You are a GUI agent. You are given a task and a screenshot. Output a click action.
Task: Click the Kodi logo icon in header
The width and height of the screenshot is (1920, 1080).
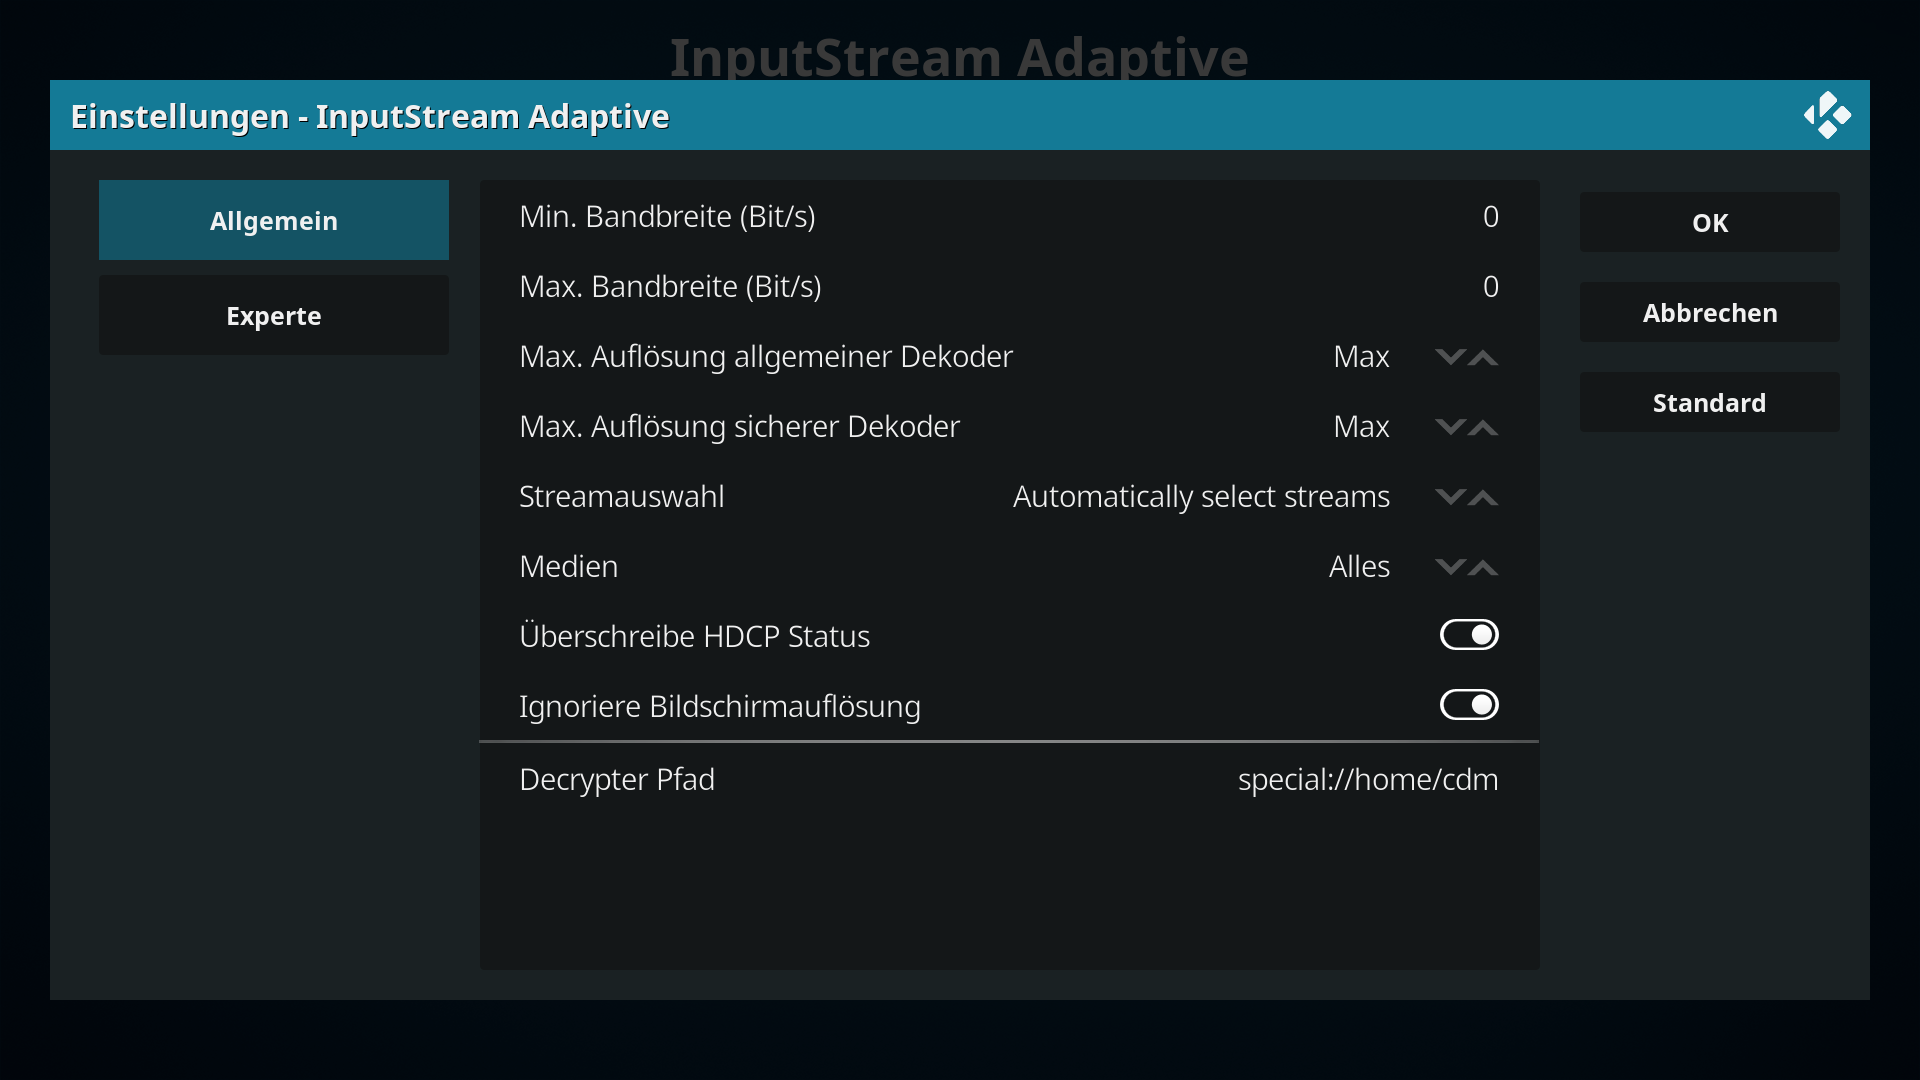point(1827,116)
